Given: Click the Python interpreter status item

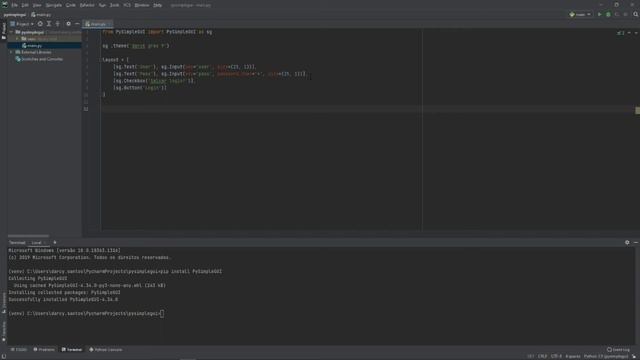Looking at the screenshot, I should point(606,356).
